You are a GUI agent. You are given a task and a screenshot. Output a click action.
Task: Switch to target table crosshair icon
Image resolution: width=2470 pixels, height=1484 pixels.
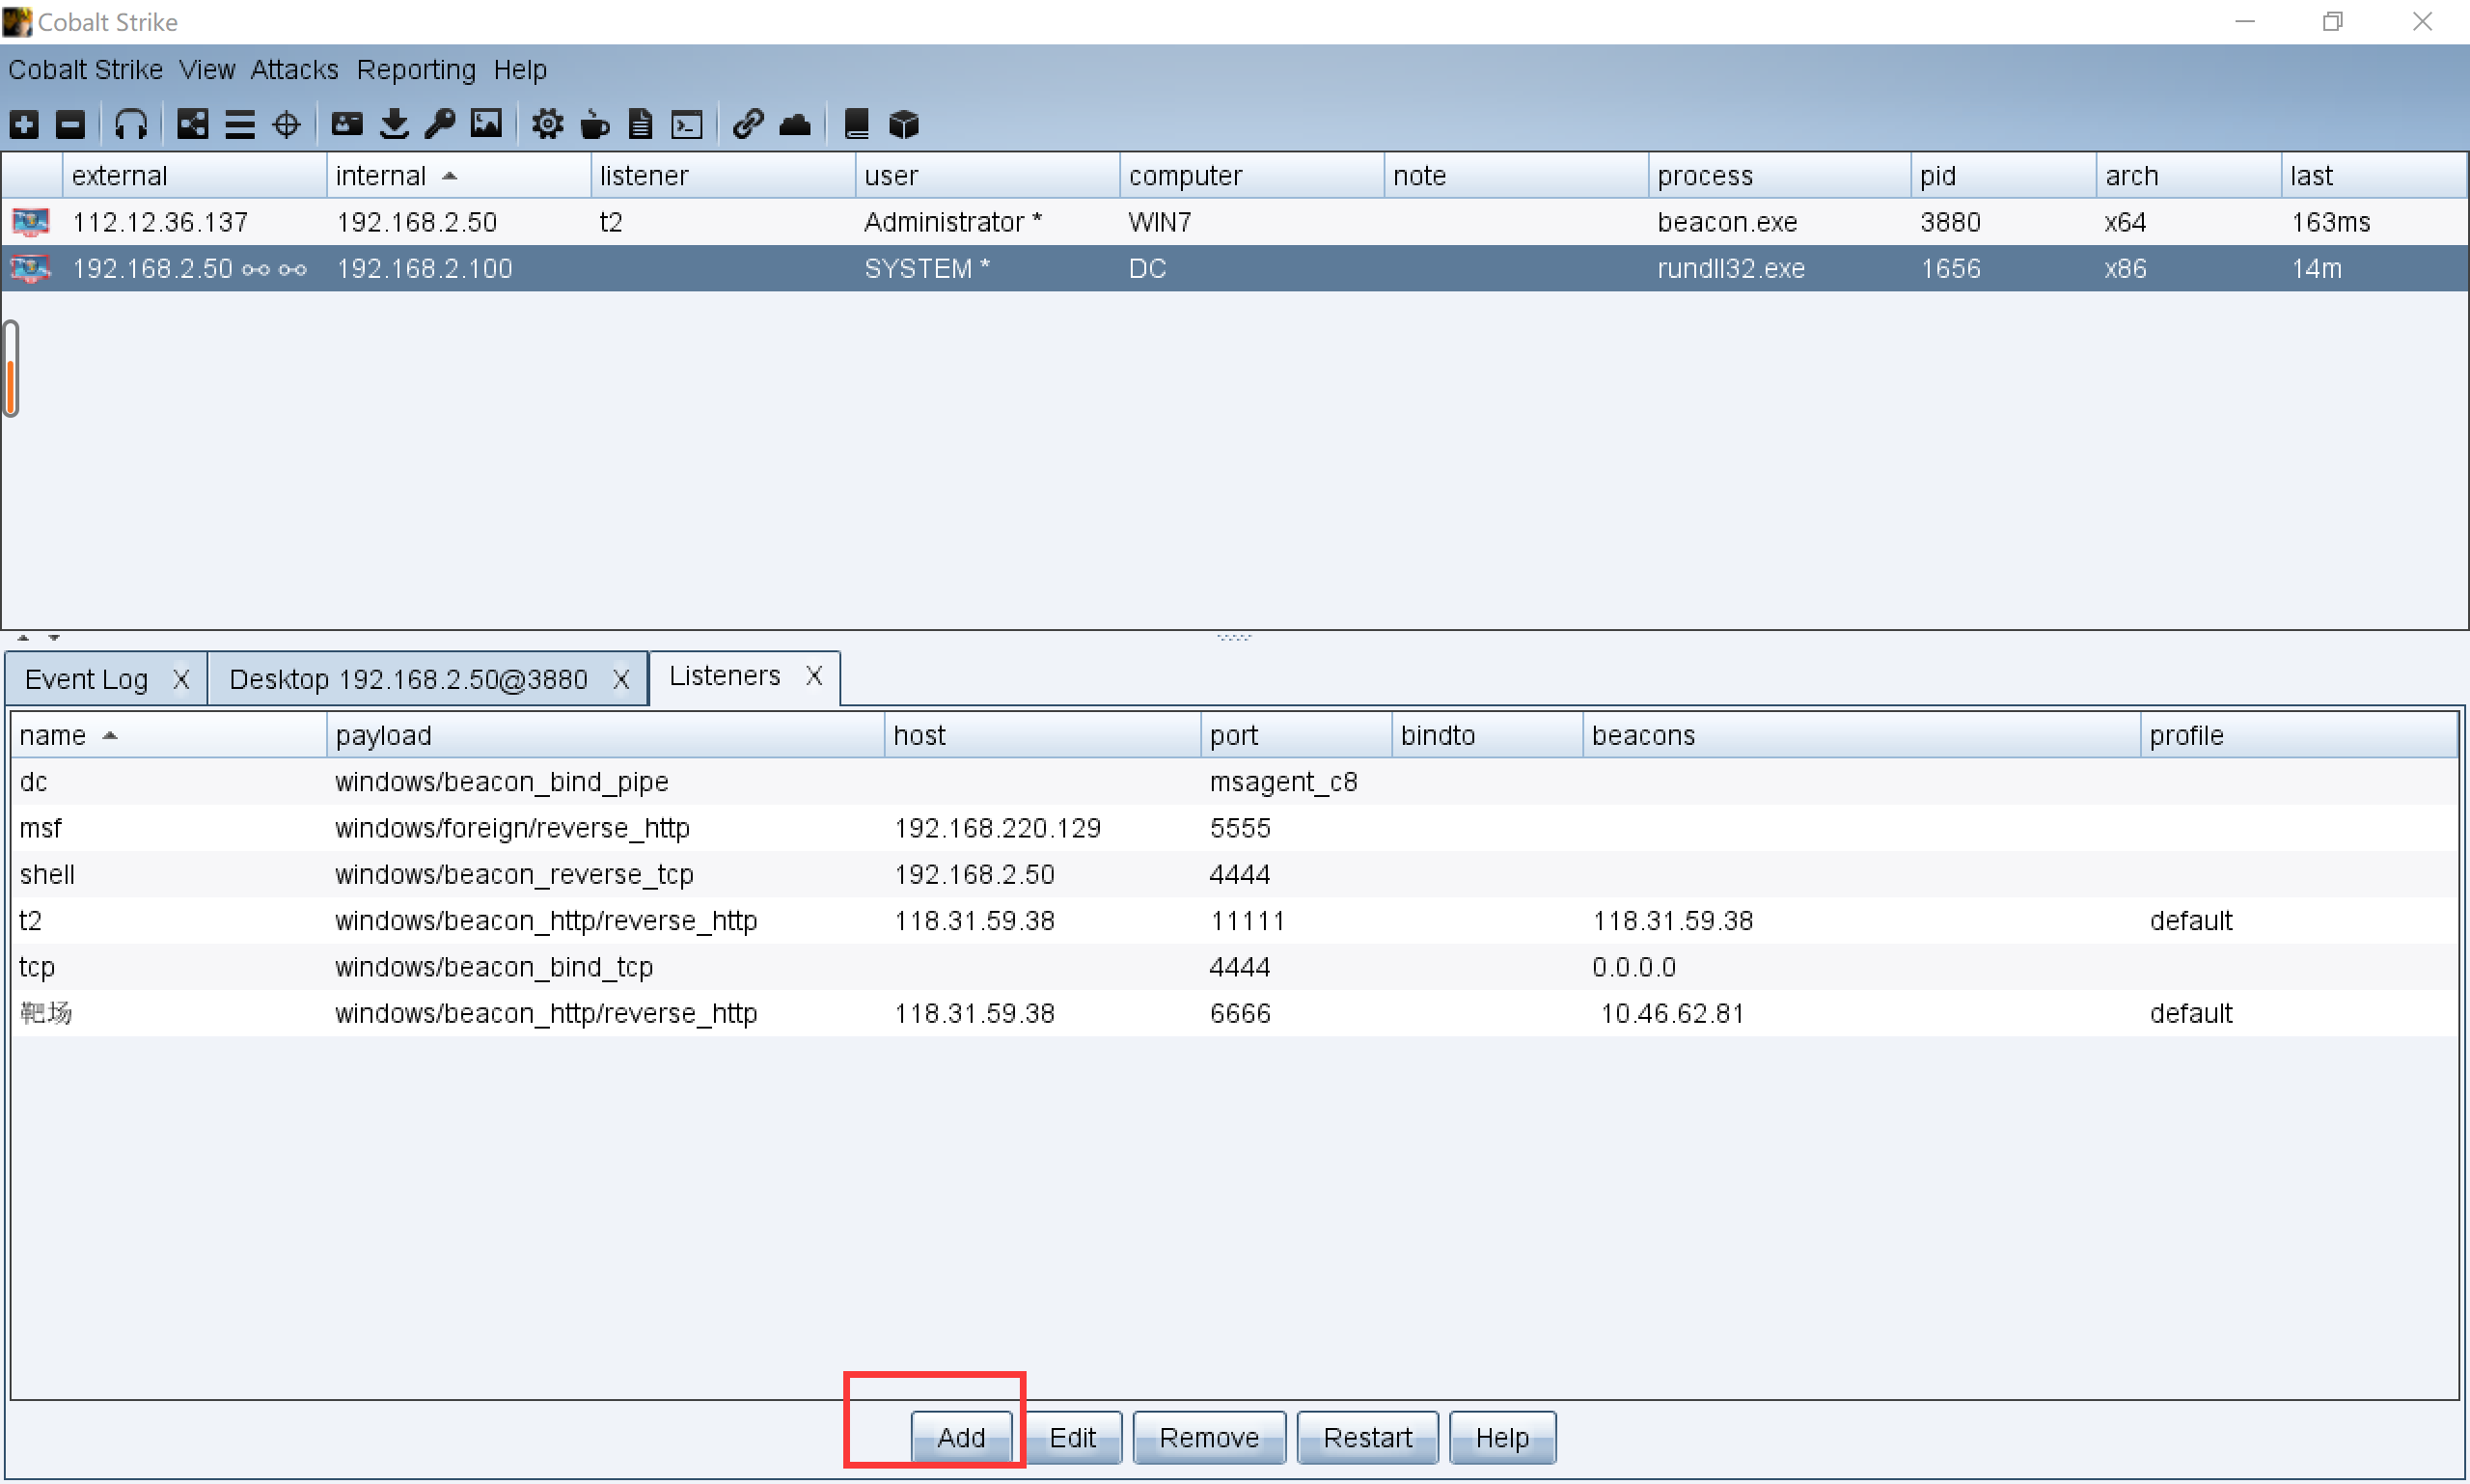[x=286, y=124]
